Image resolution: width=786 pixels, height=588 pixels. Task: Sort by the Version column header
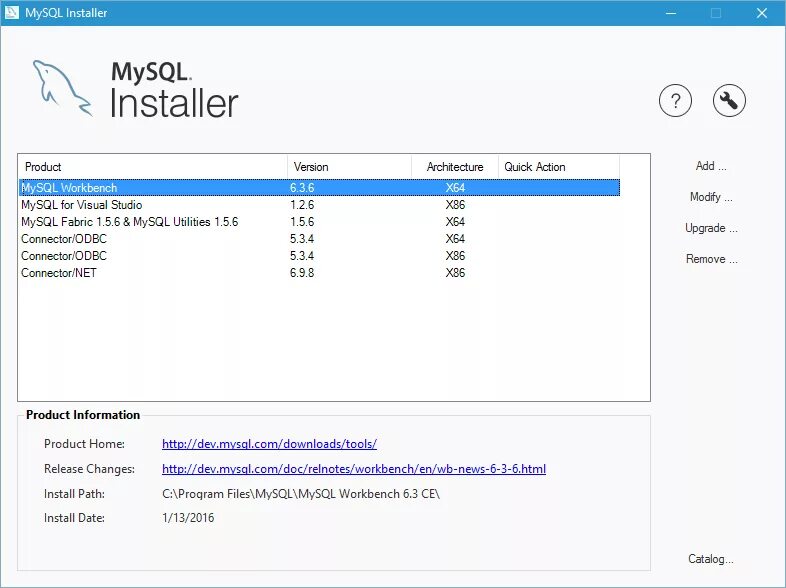349,167
